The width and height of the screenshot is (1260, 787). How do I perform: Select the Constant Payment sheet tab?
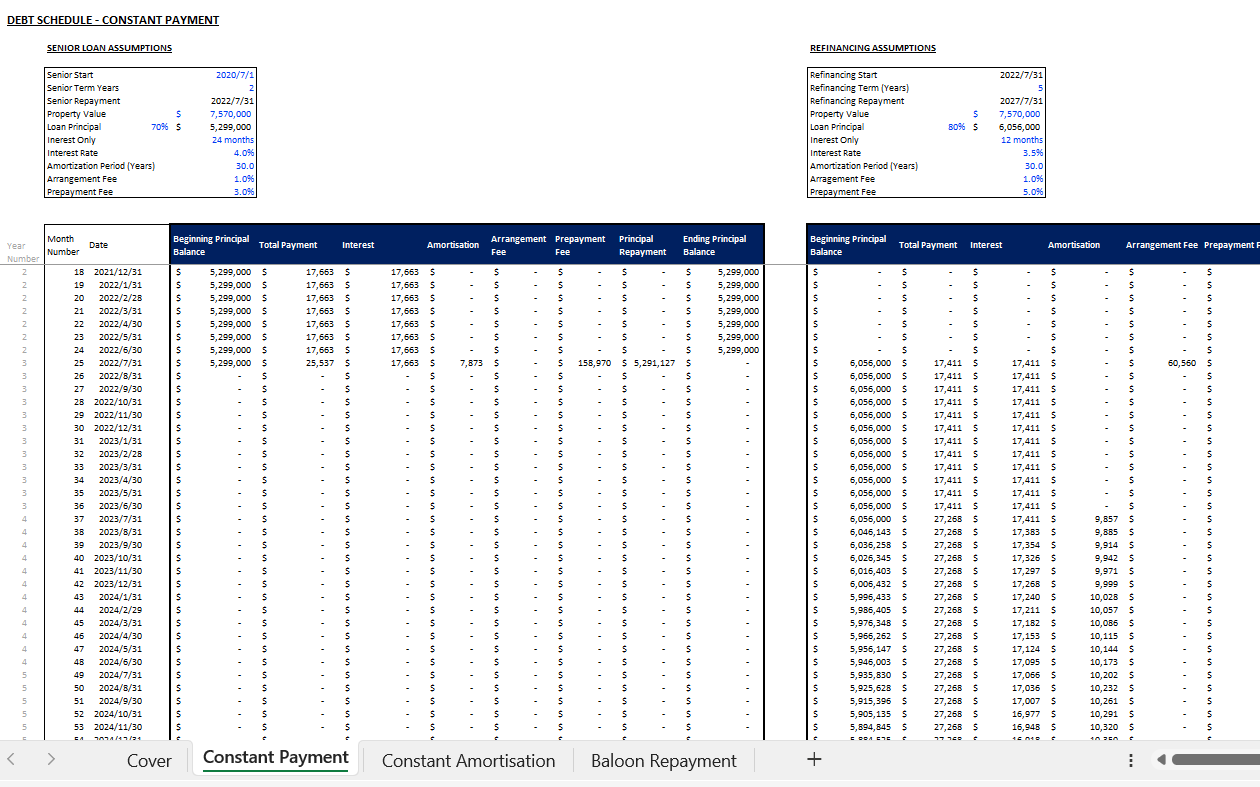point(276,758)
